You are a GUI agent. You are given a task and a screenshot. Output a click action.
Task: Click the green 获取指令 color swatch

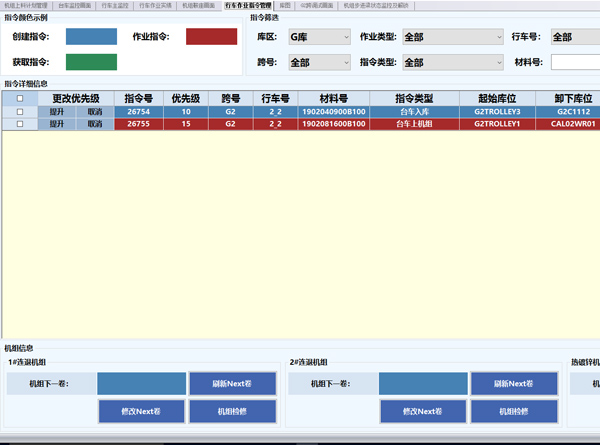coord(91,62)
